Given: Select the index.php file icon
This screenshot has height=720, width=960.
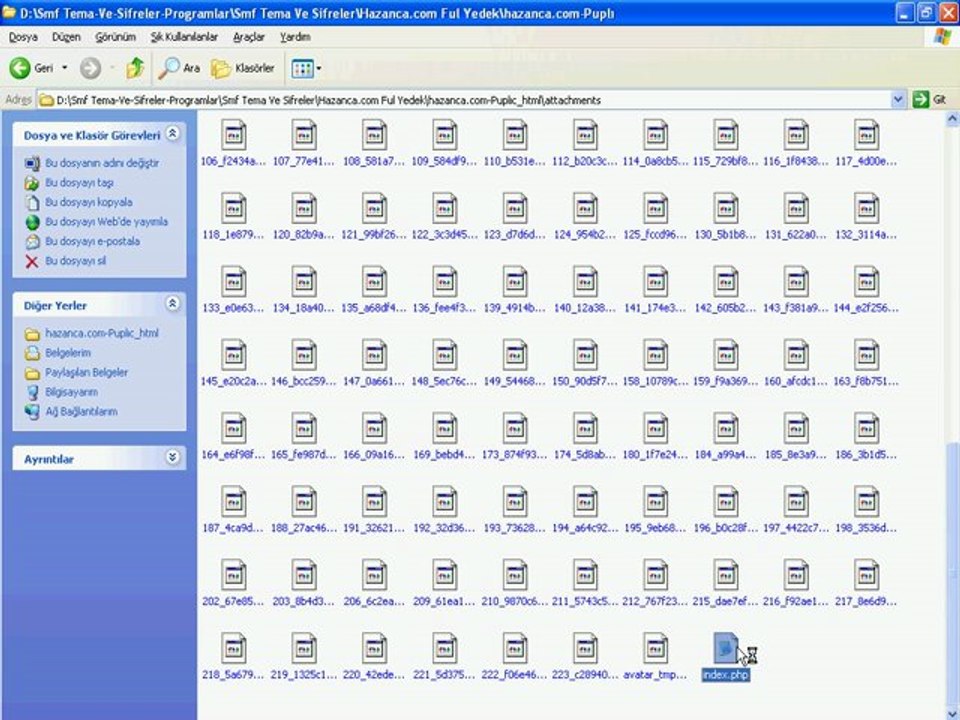Looking at the screenshot, I should (726, 648).
